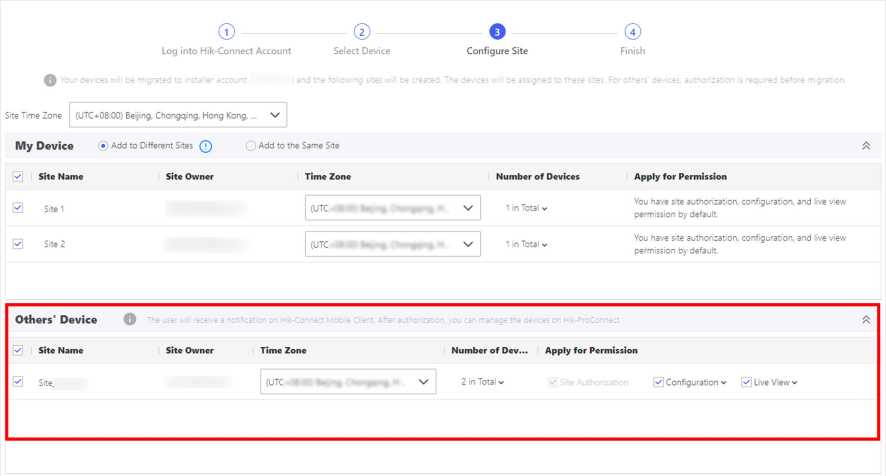The width and height of the screenshot is (886, 476).
Task: Collapse the Others' Device section
Action: pyautogui.click(x=866, y=320)
